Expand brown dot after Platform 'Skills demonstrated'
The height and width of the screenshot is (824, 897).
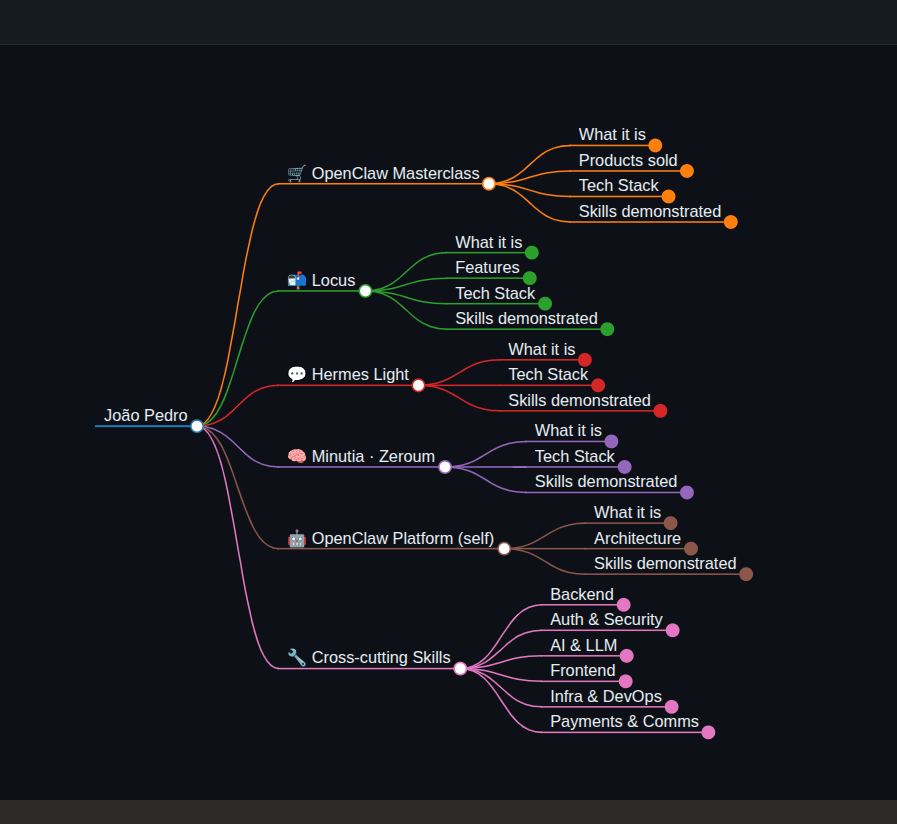click(746, 574)
